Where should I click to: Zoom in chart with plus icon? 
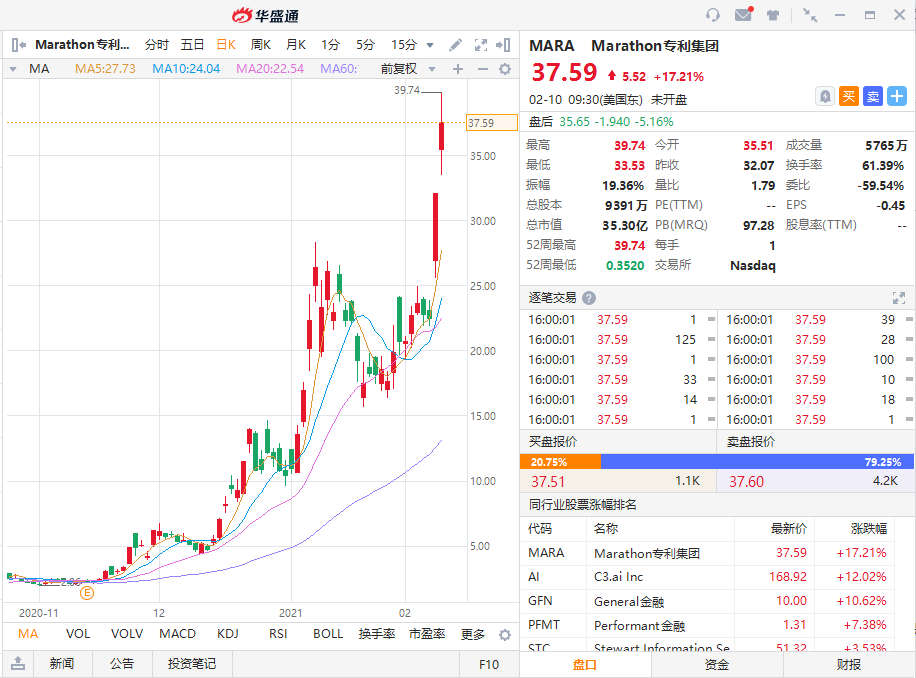pyautogui.click(x=458, y=69)
